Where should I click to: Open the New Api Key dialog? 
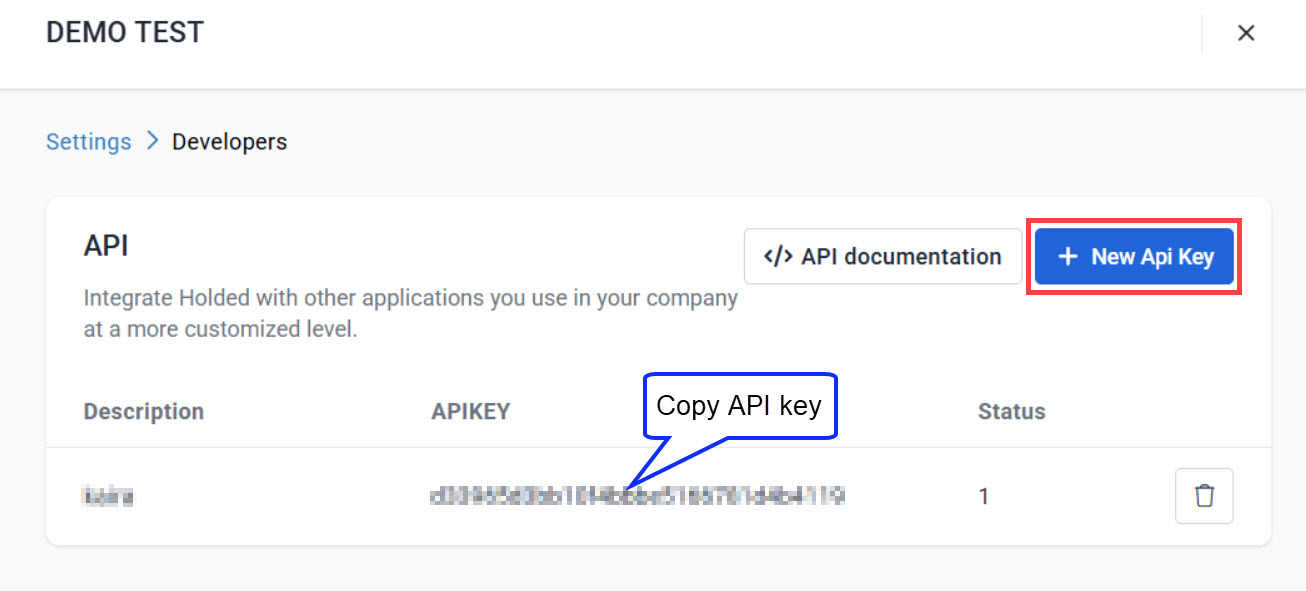(1133, 256)
